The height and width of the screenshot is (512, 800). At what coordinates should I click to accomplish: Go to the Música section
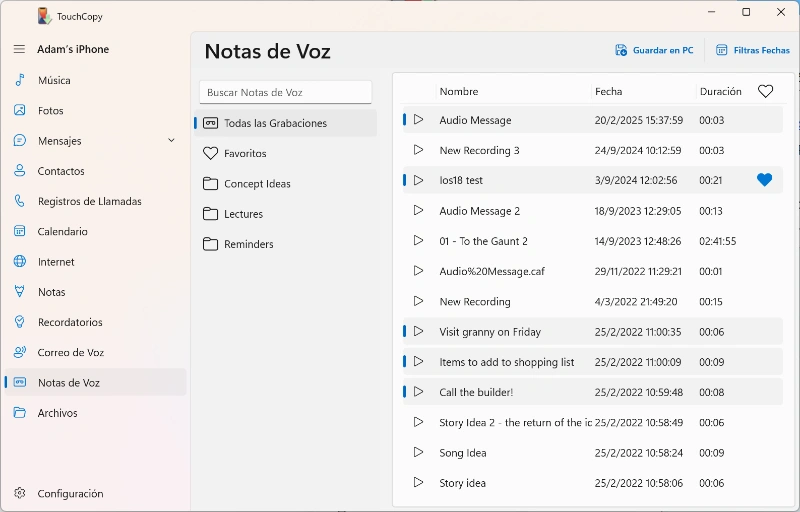pyautogui.click(x=54, y=80)
